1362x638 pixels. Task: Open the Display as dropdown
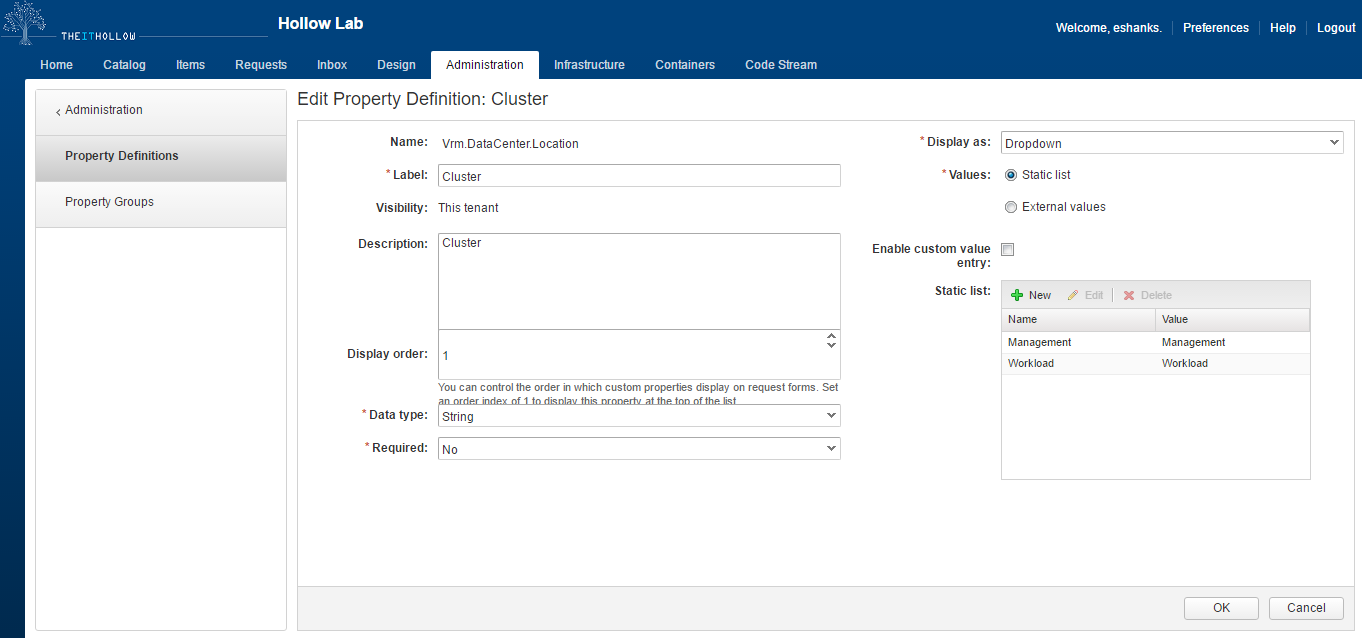pos(1171,143)
